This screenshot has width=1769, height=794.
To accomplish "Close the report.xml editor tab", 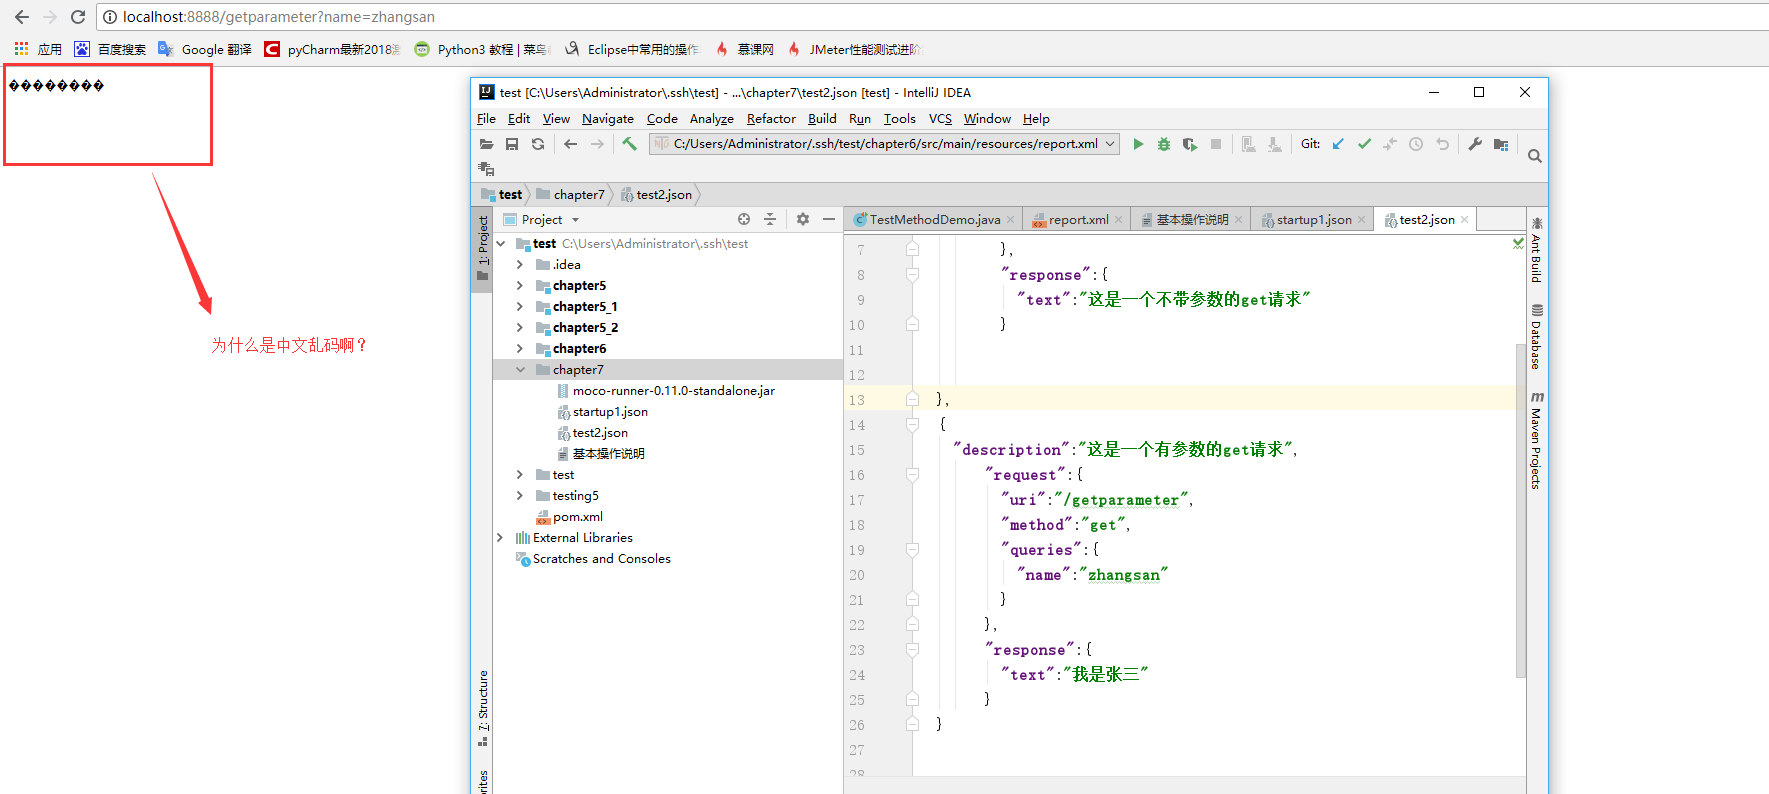I will click(1118, 220).
